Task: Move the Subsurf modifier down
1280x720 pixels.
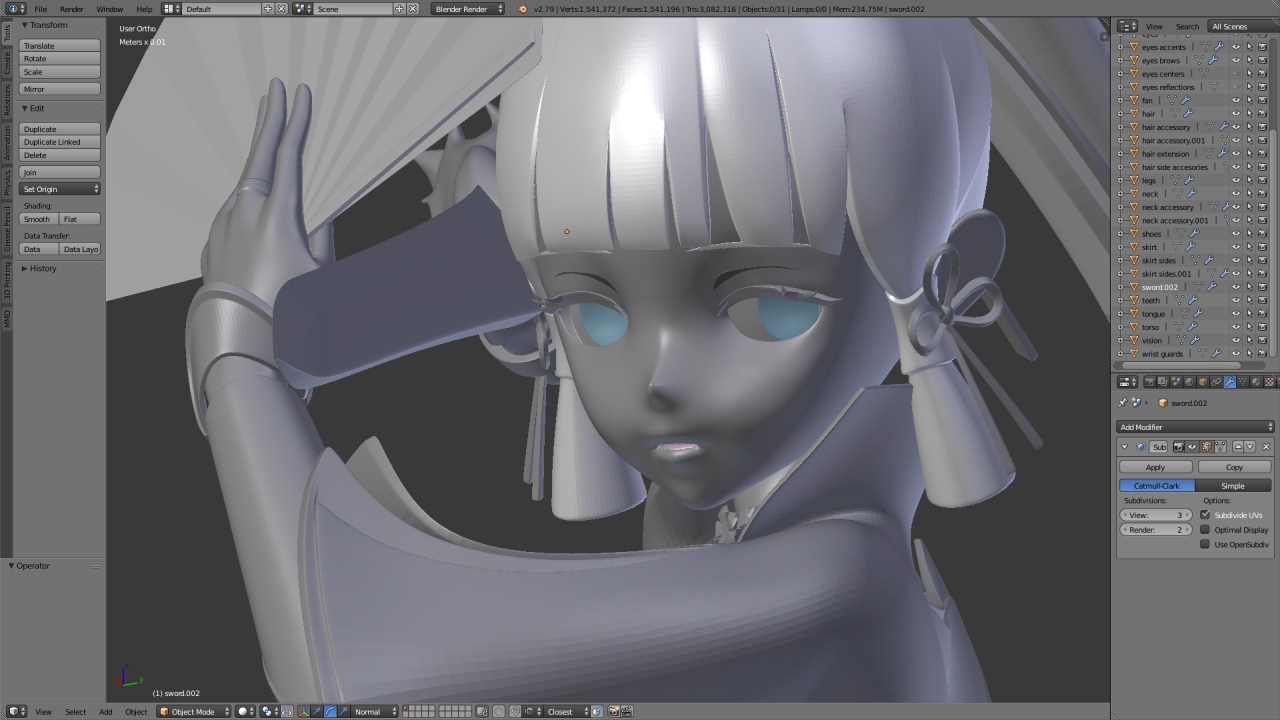Action: [x=1250, y=447]
